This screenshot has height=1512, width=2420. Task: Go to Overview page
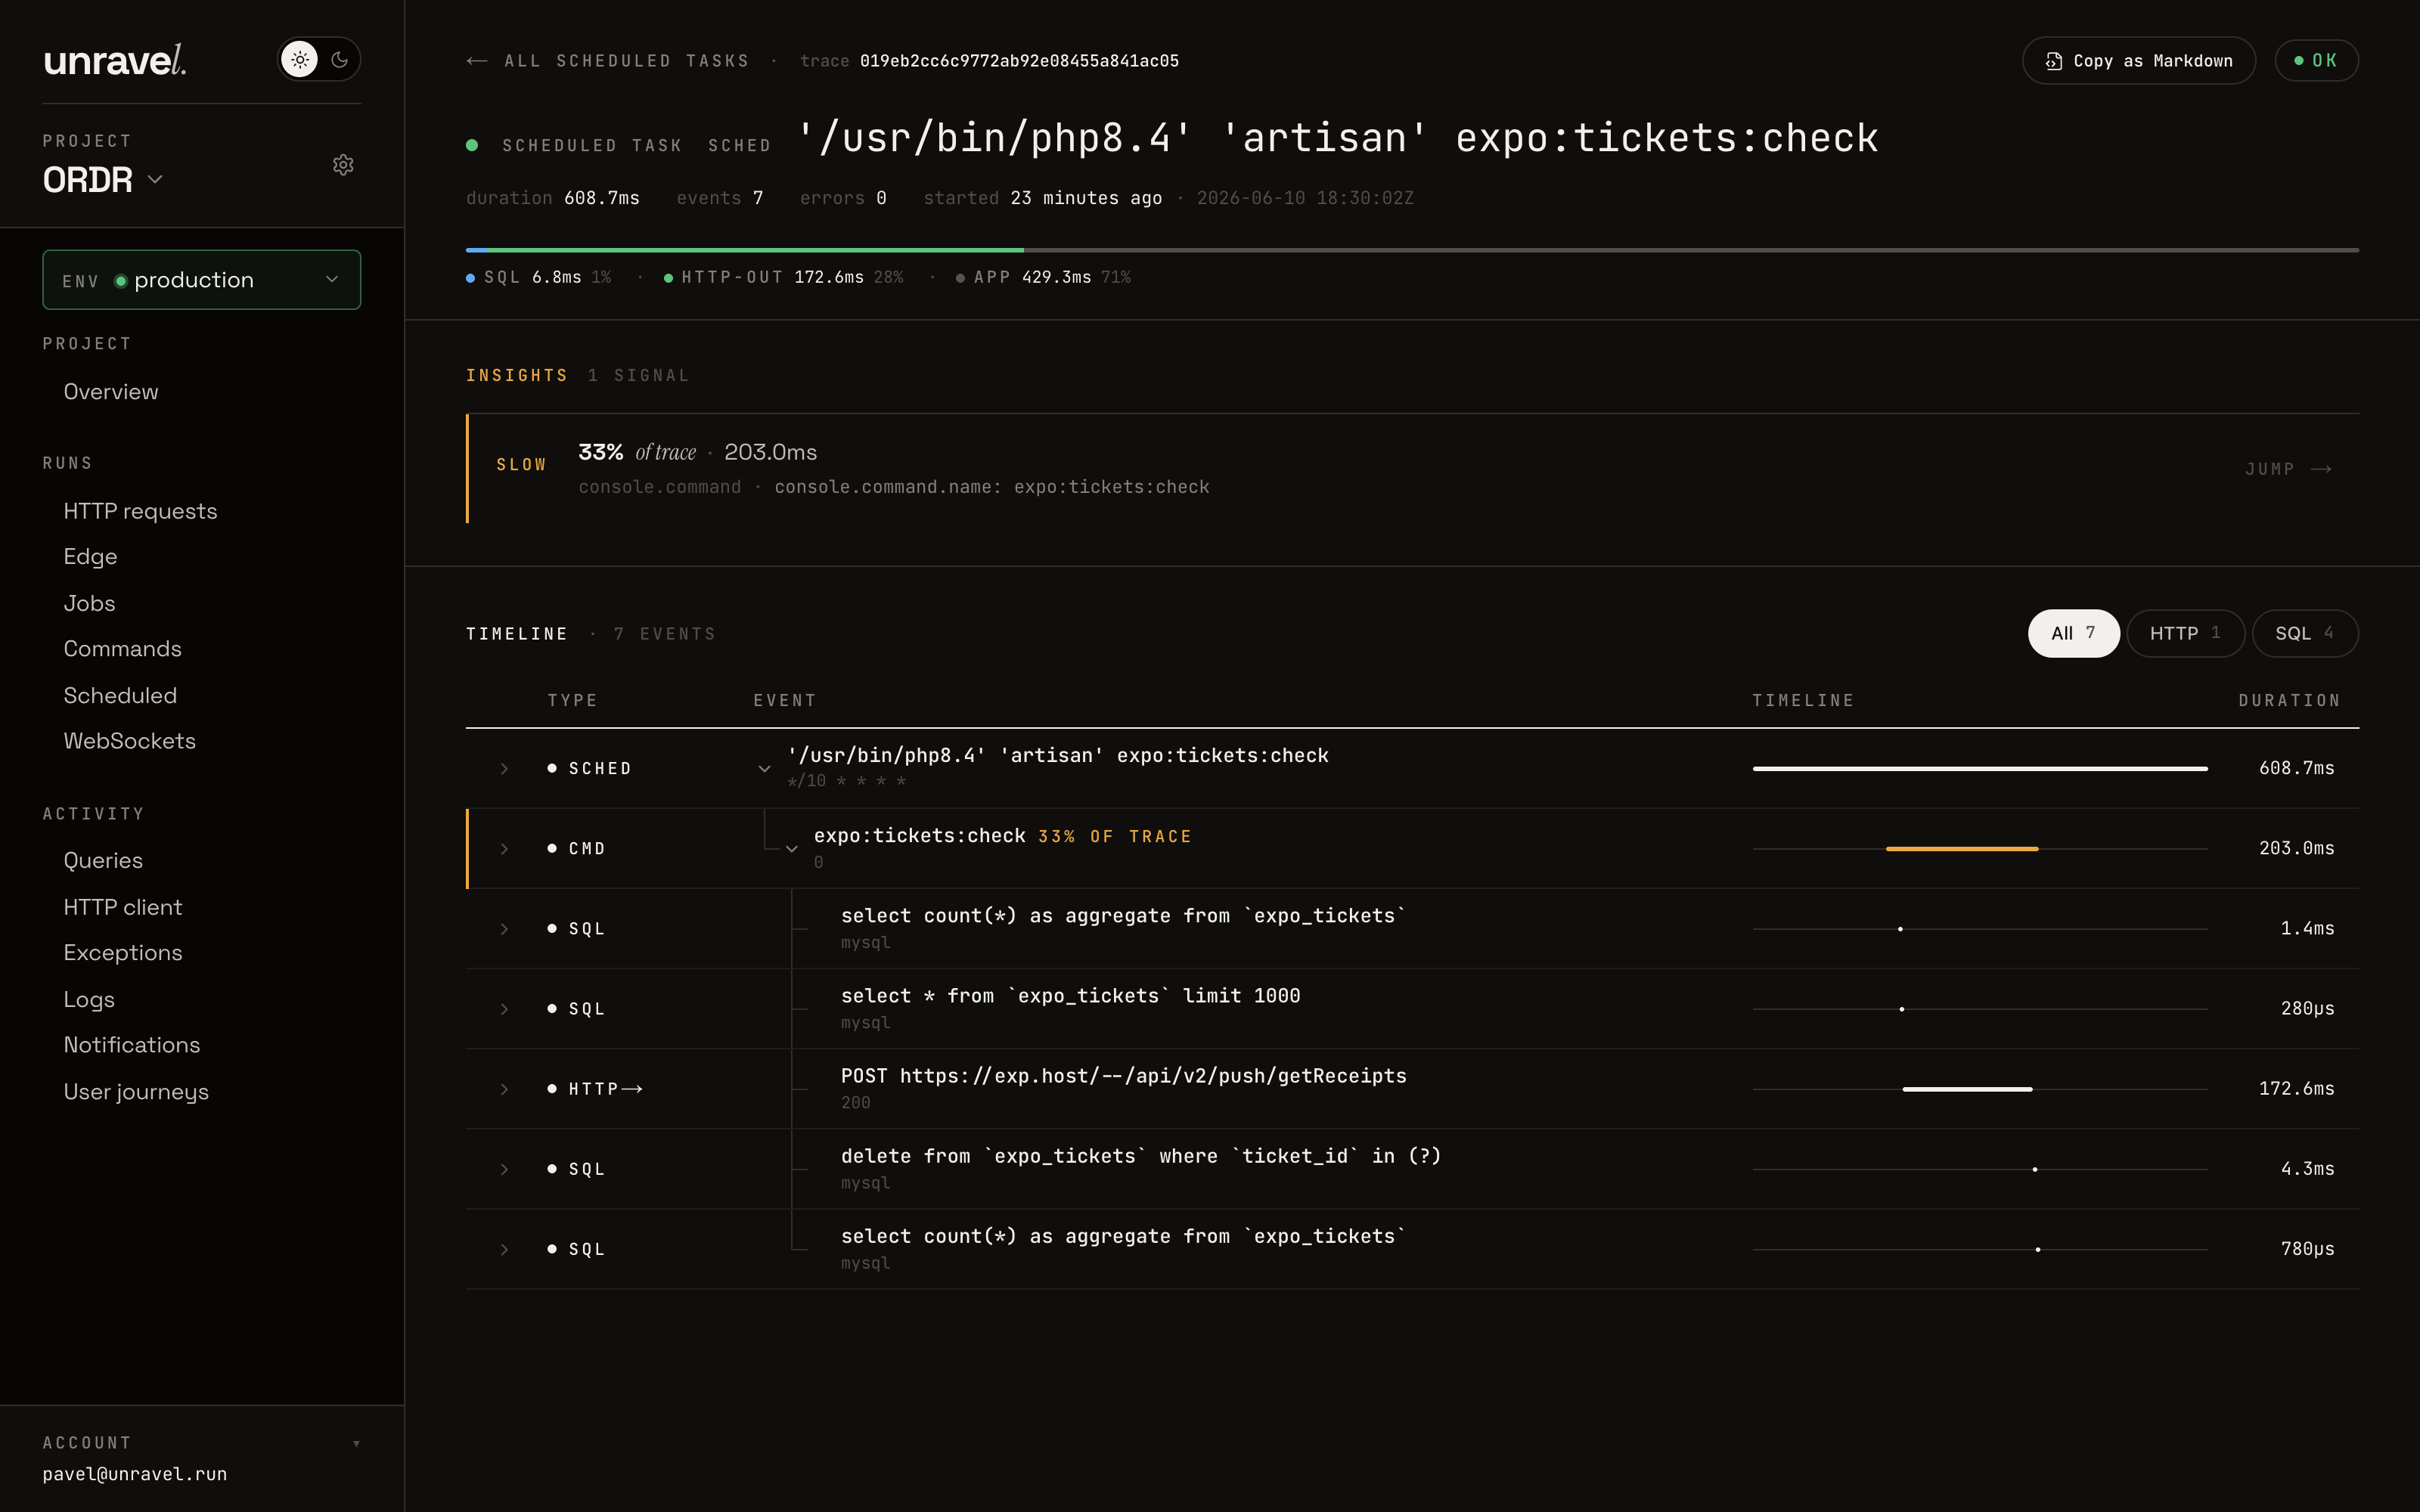tap(111, 392)
